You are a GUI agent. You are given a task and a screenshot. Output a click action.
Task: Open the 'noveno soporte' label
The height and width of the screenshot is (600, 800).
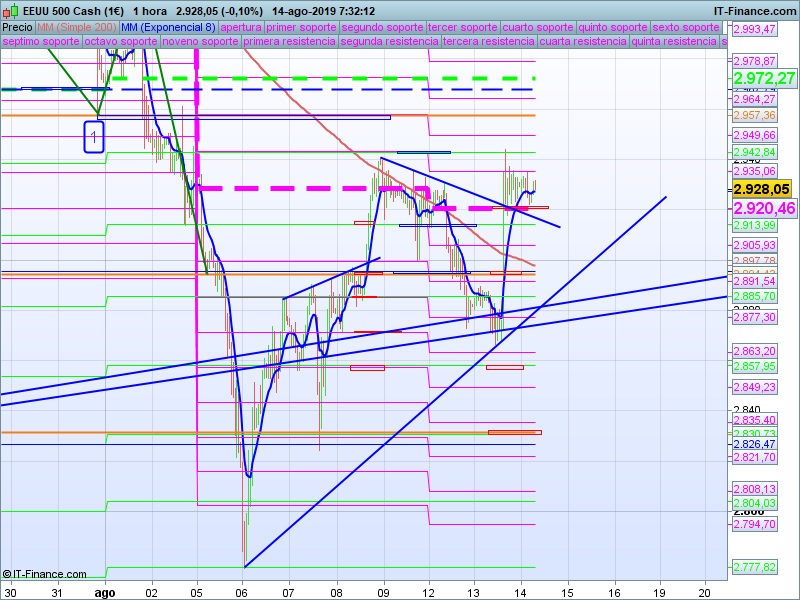[x=199, y=42]
